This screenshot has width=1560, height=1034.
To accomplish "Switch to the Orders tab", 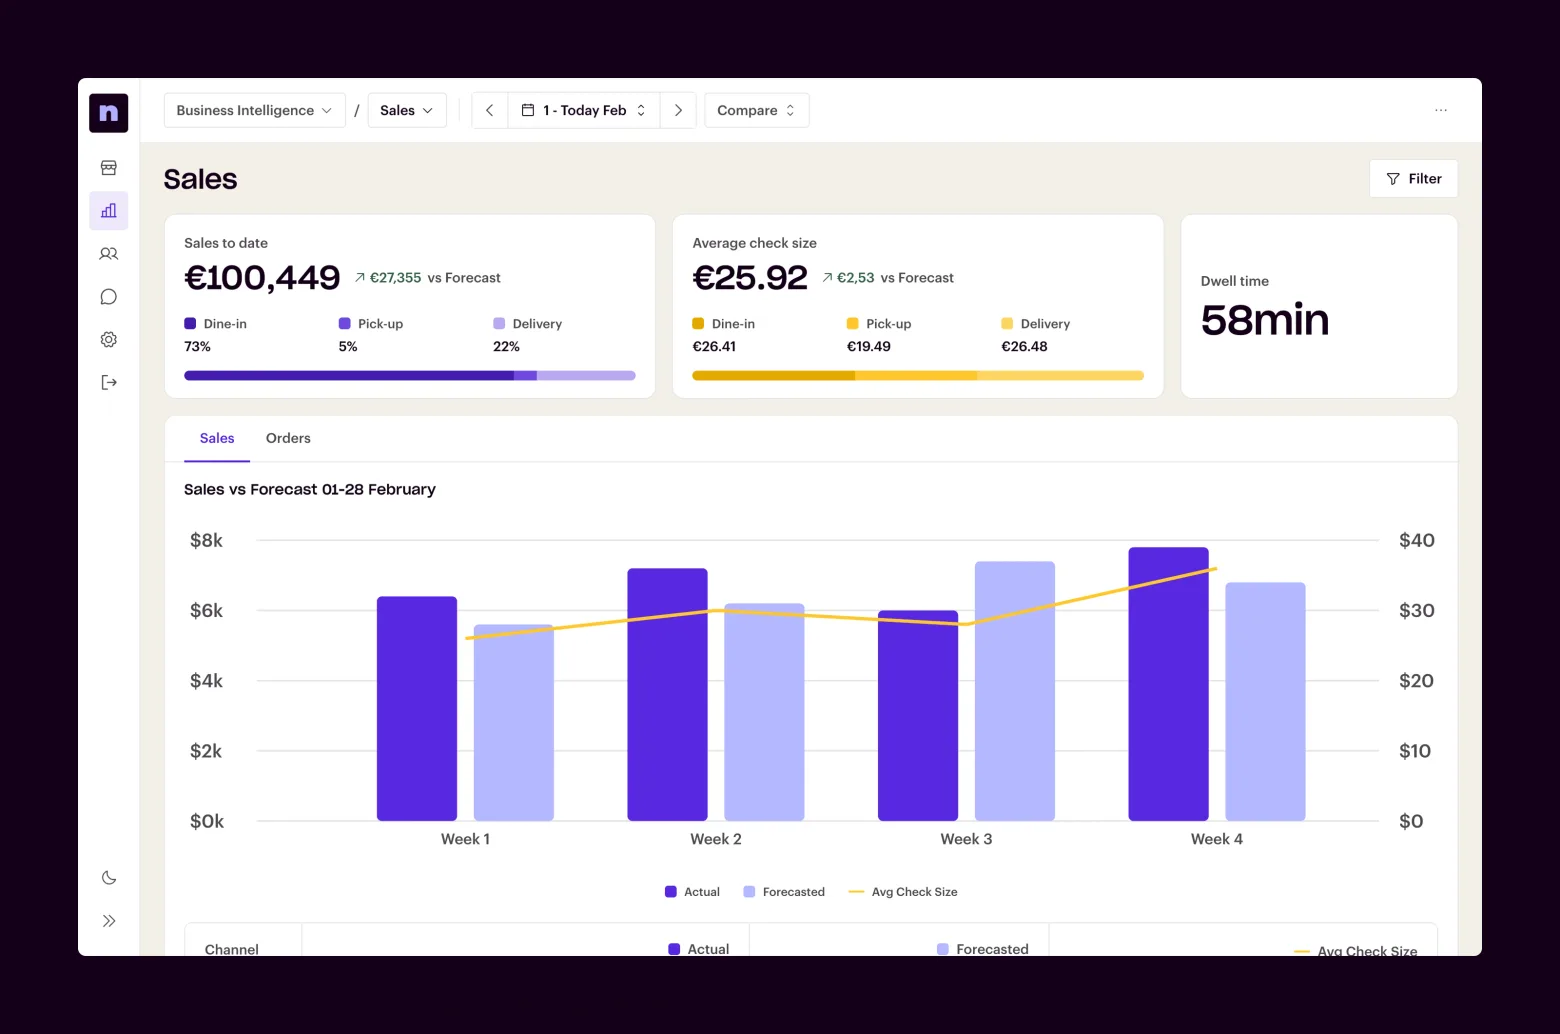I will pos(288,439).
